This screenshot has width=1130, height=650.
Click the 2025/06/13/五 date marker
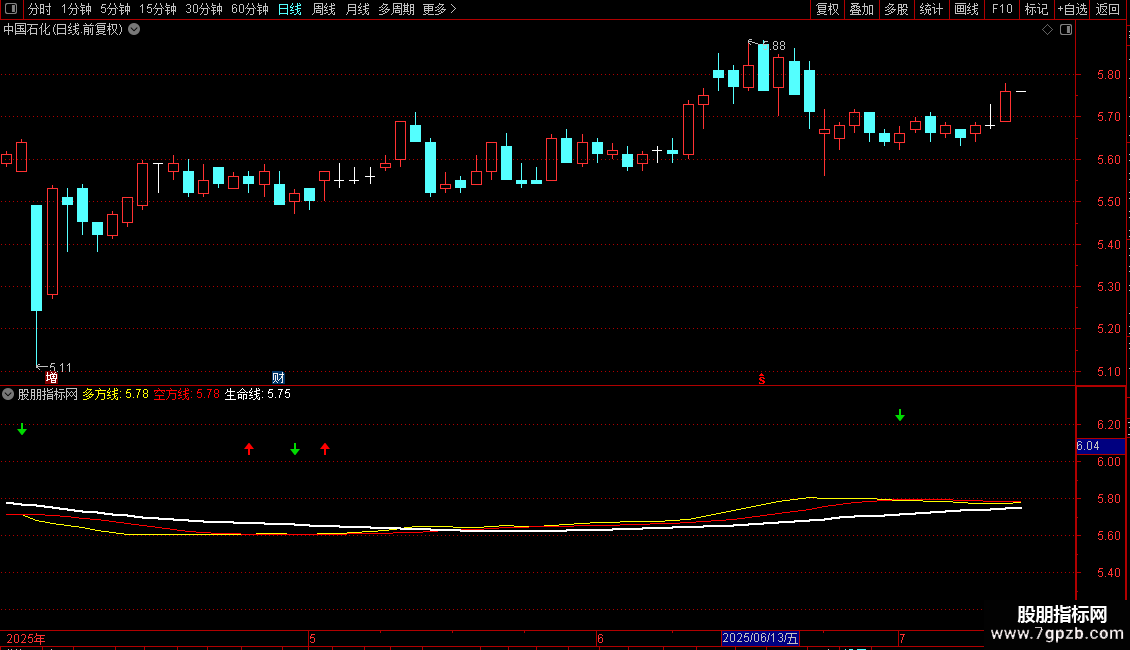[760, 638]
